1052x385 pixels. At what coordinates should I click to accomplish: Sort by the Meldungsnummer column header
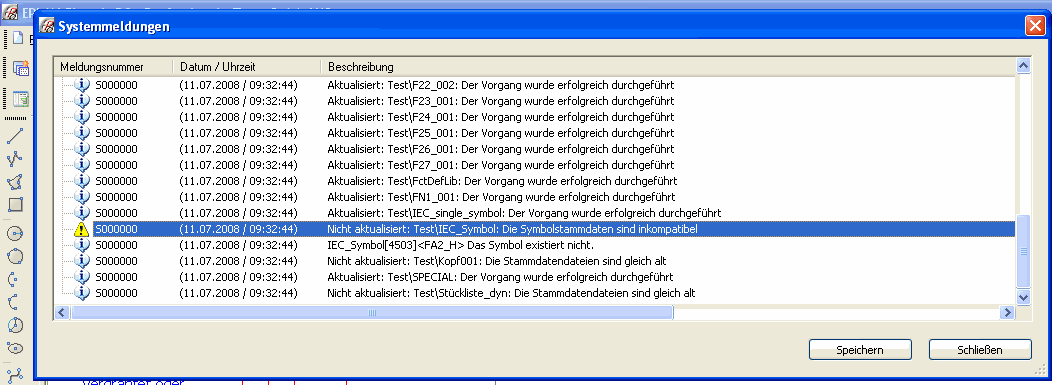114,67
